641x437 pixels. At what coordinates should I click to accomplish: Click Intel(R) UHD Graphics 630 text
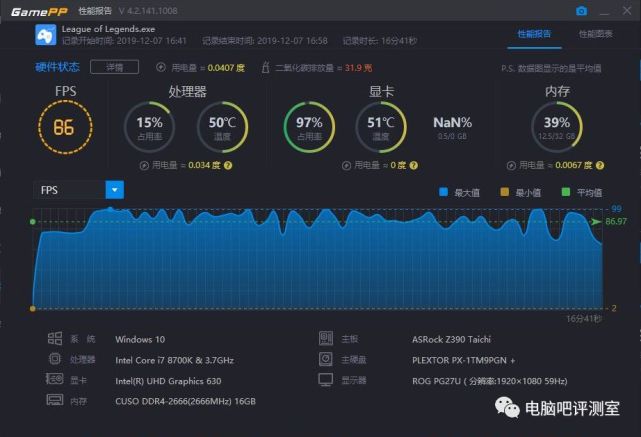[x=168, y=381]
